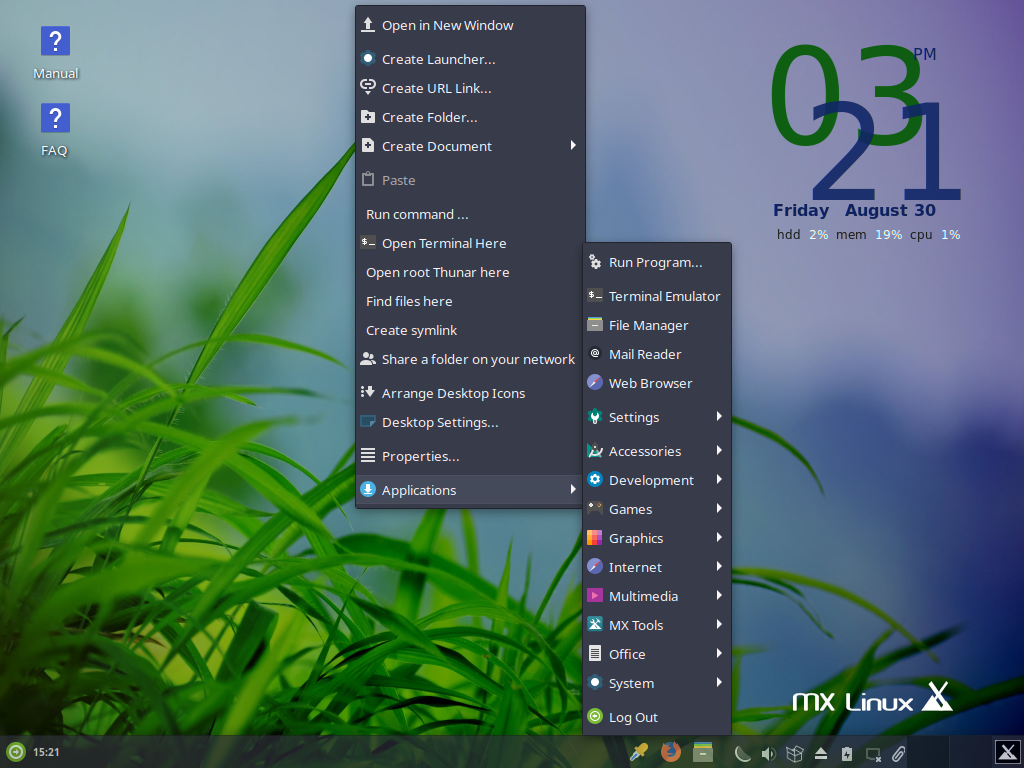The height and width of the screenshot is (768, 1024).
Task: Open the MX Linux menu button
Action: (x=1008, y=752)
